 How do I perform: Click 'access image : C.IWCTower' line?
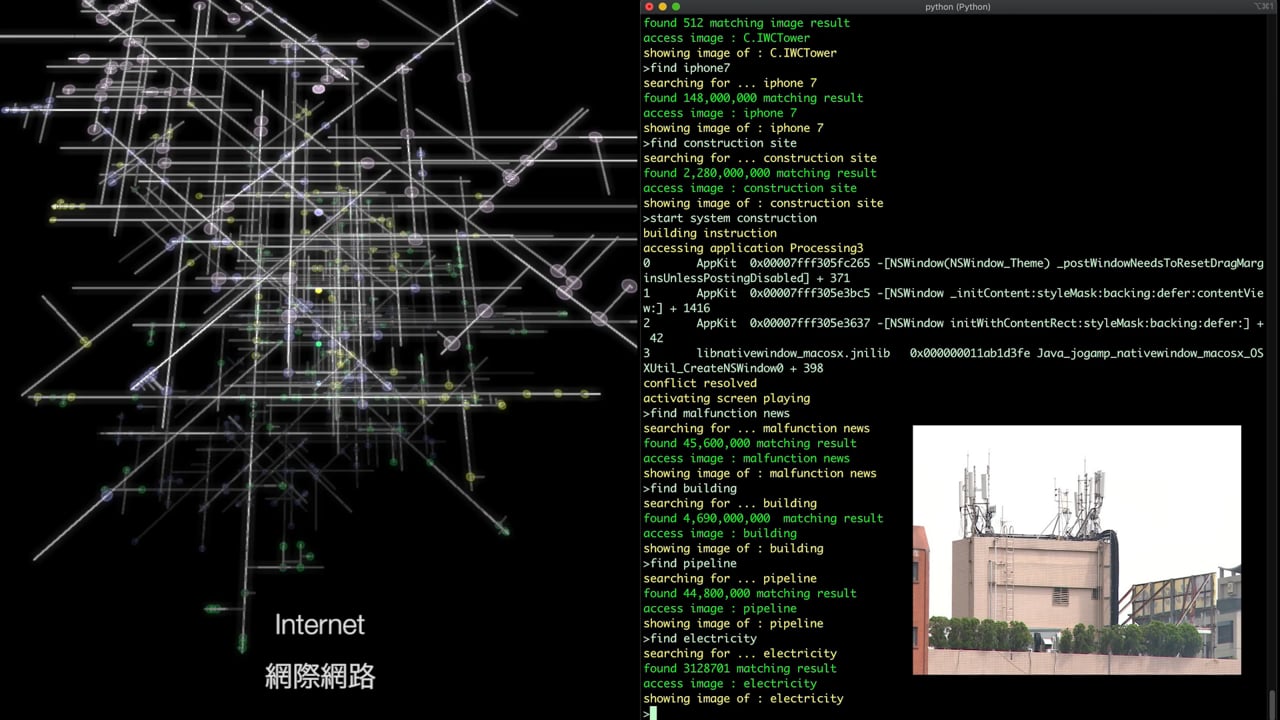pyautogui.click(x=726, y=38)
